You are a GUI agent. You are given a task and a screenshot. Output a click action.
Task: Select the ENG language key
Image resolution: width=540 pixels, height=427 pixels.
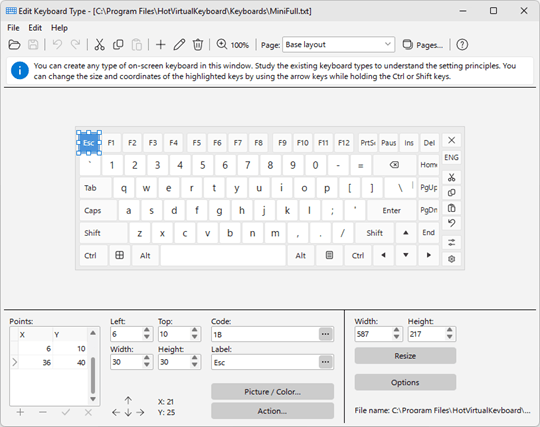[451, 157]
